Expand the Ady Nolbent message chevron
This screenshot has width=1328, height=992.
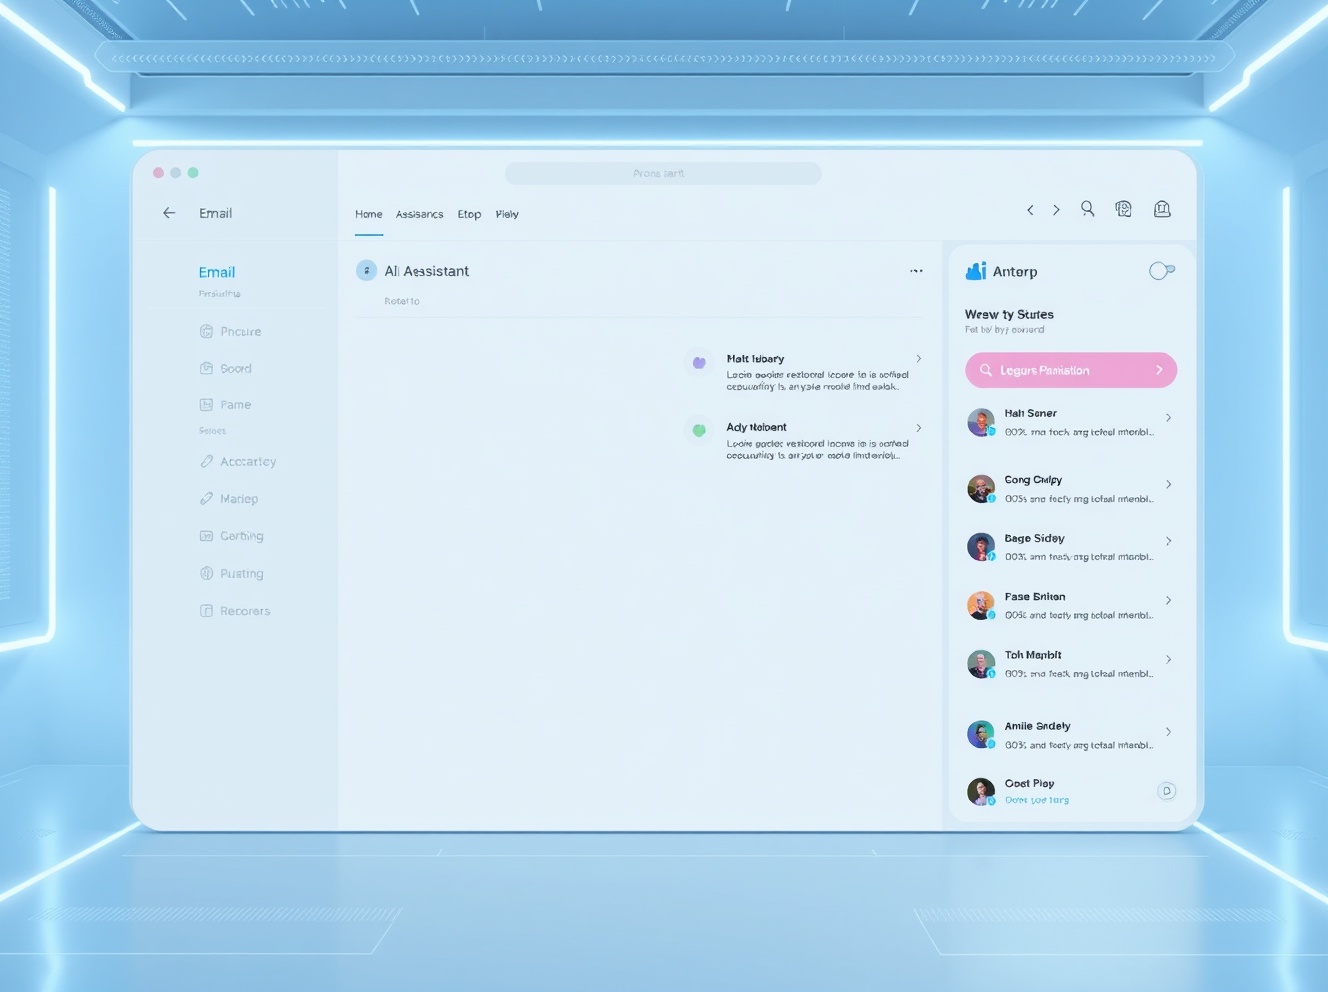pos(919,428)
